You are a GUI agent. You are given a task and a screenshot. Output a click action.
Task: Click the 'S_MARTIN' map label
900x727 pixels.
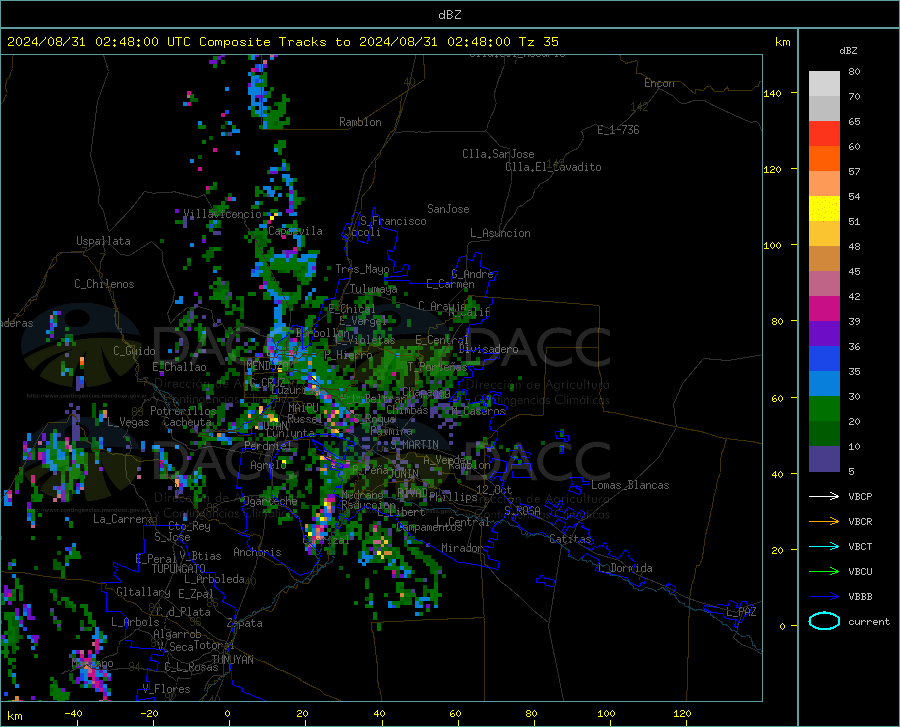pos(414,445)
